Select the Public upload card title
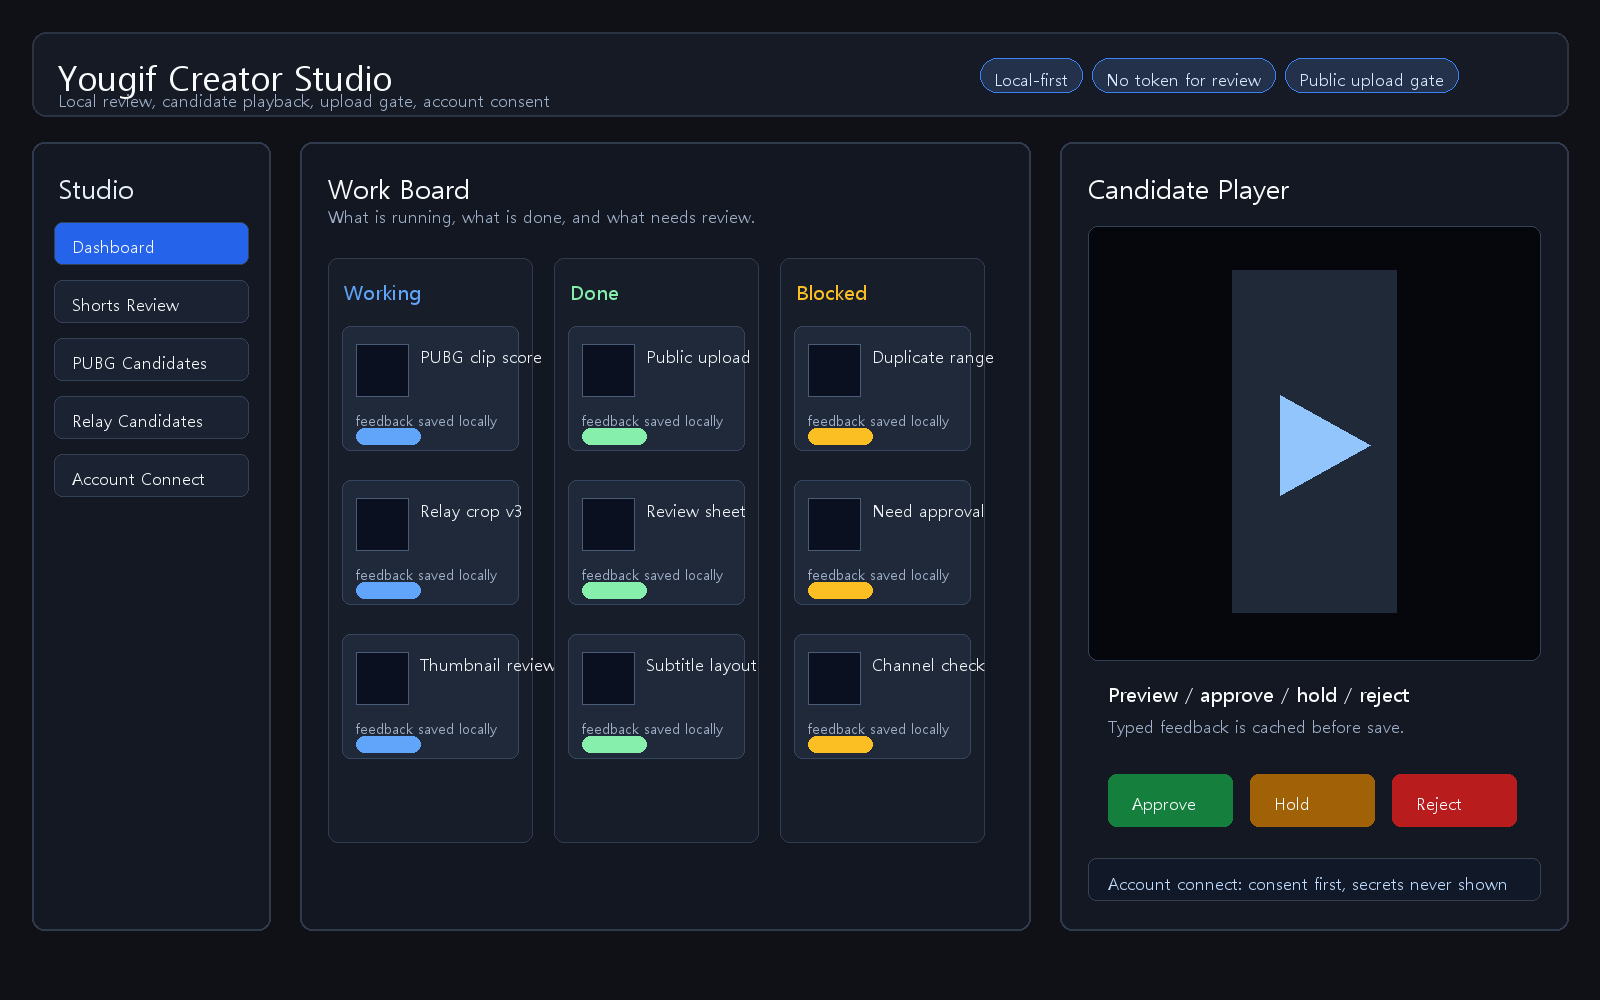 (698, 357)
